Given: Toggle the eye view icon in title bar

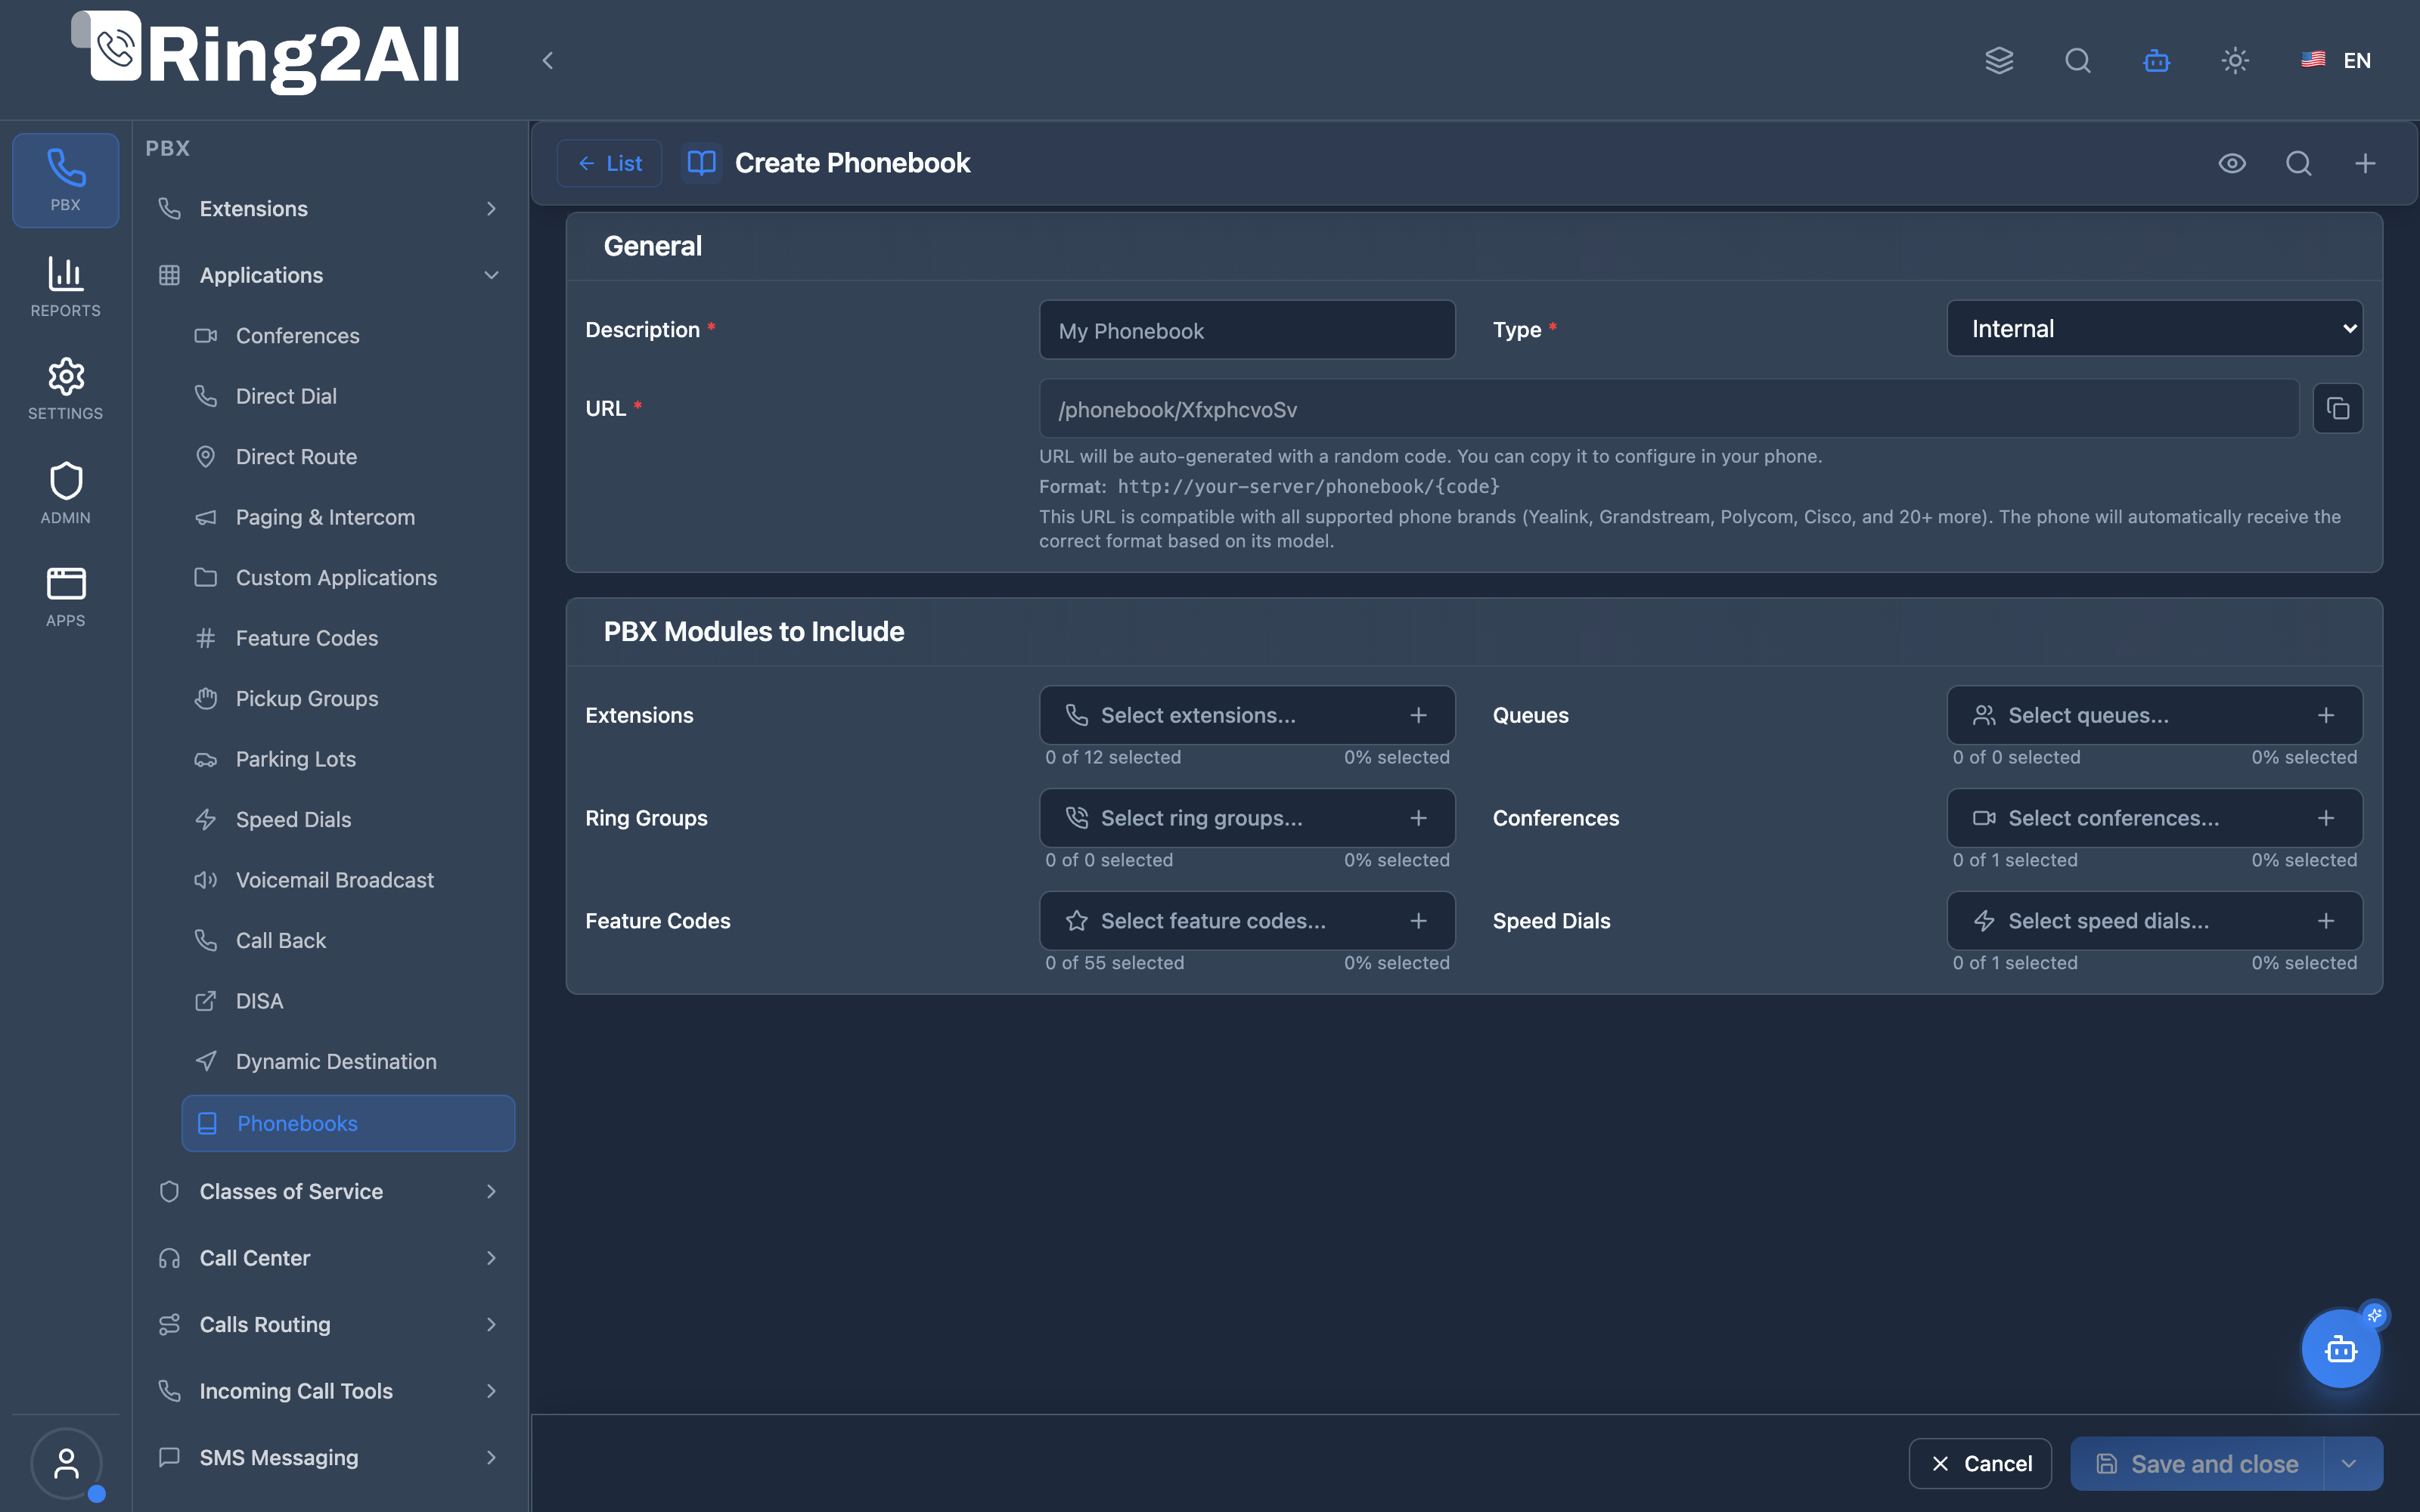Looking at the screenshot, I should click(x=2232, y=163).
